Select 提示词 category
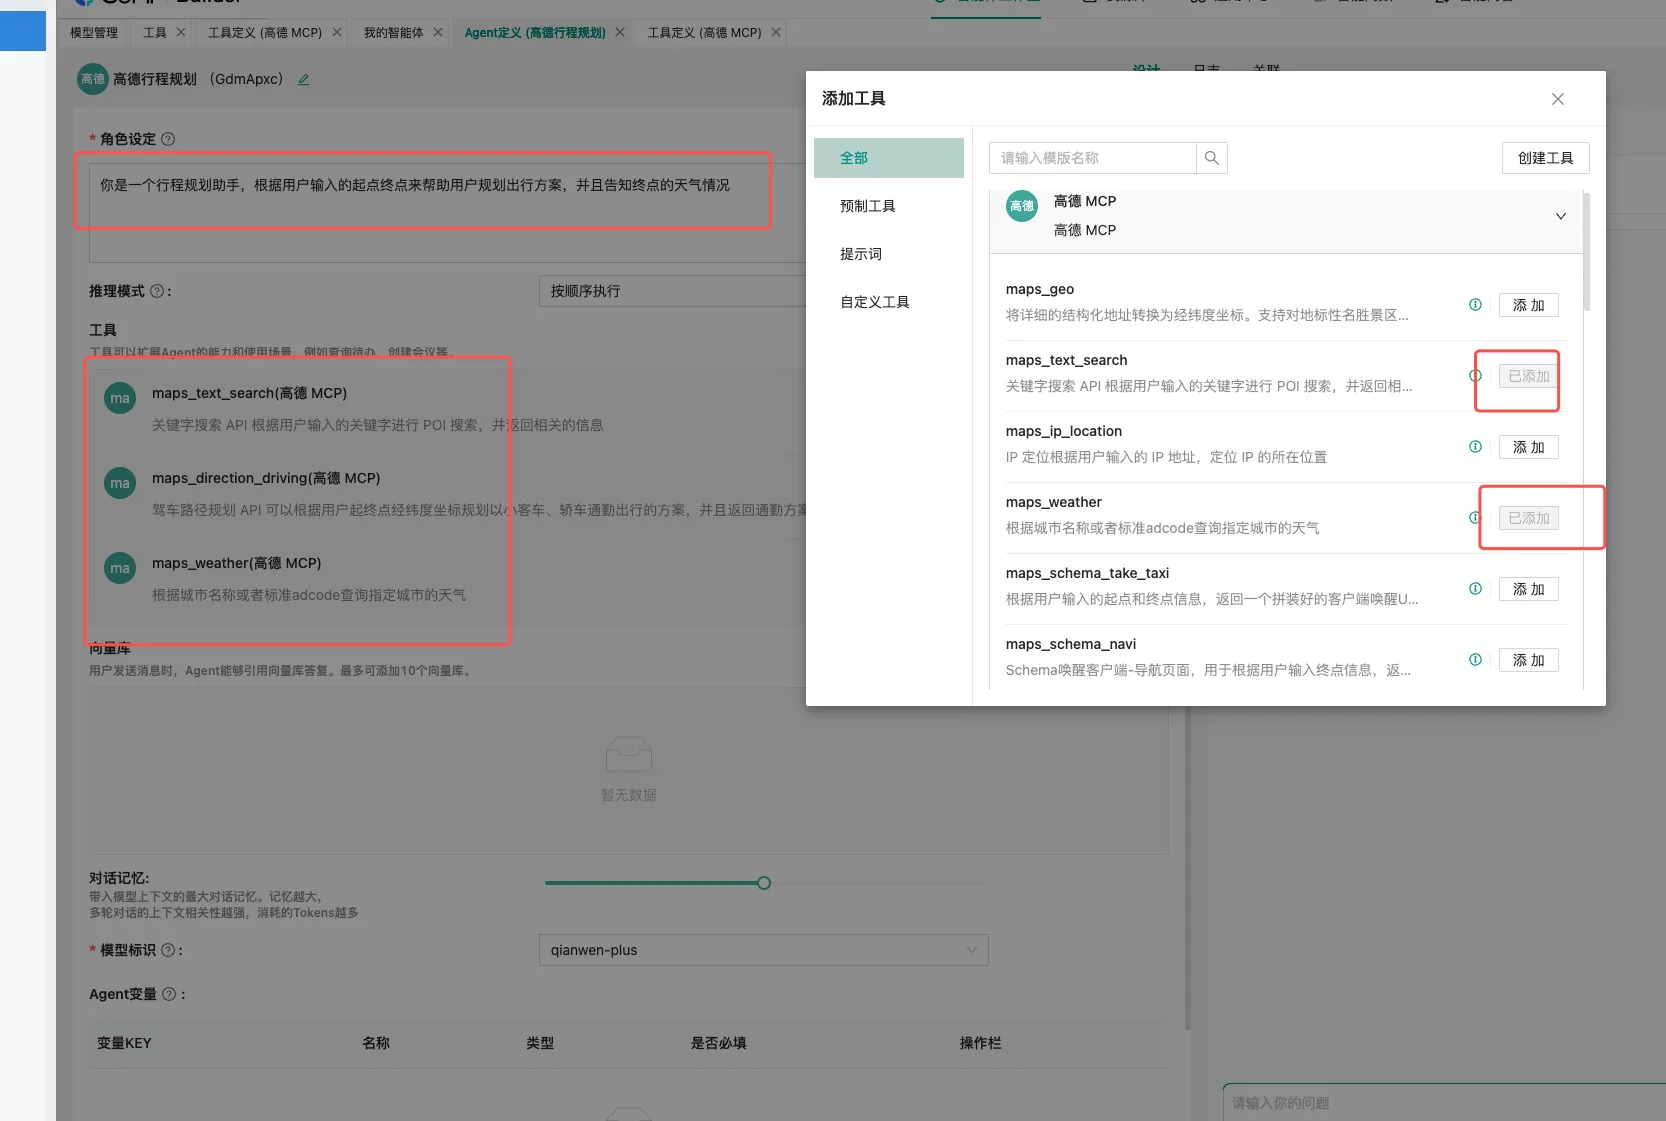Screen dimensions: 1666x1121 (x=889, y=254)
